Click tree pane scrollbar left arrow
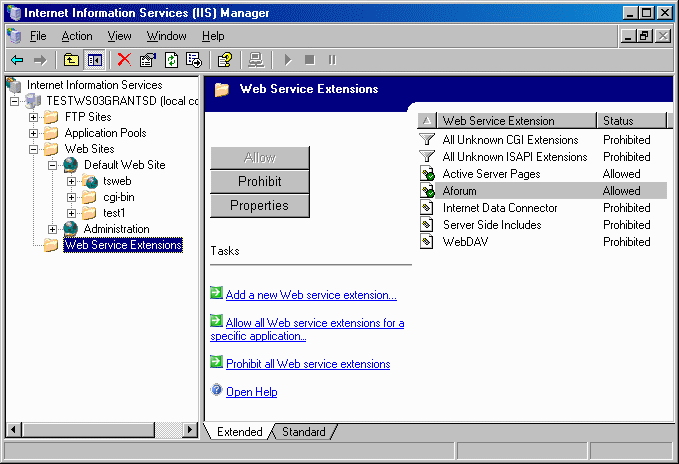This screenshot has height=464, width=679. tap(13, 430)
